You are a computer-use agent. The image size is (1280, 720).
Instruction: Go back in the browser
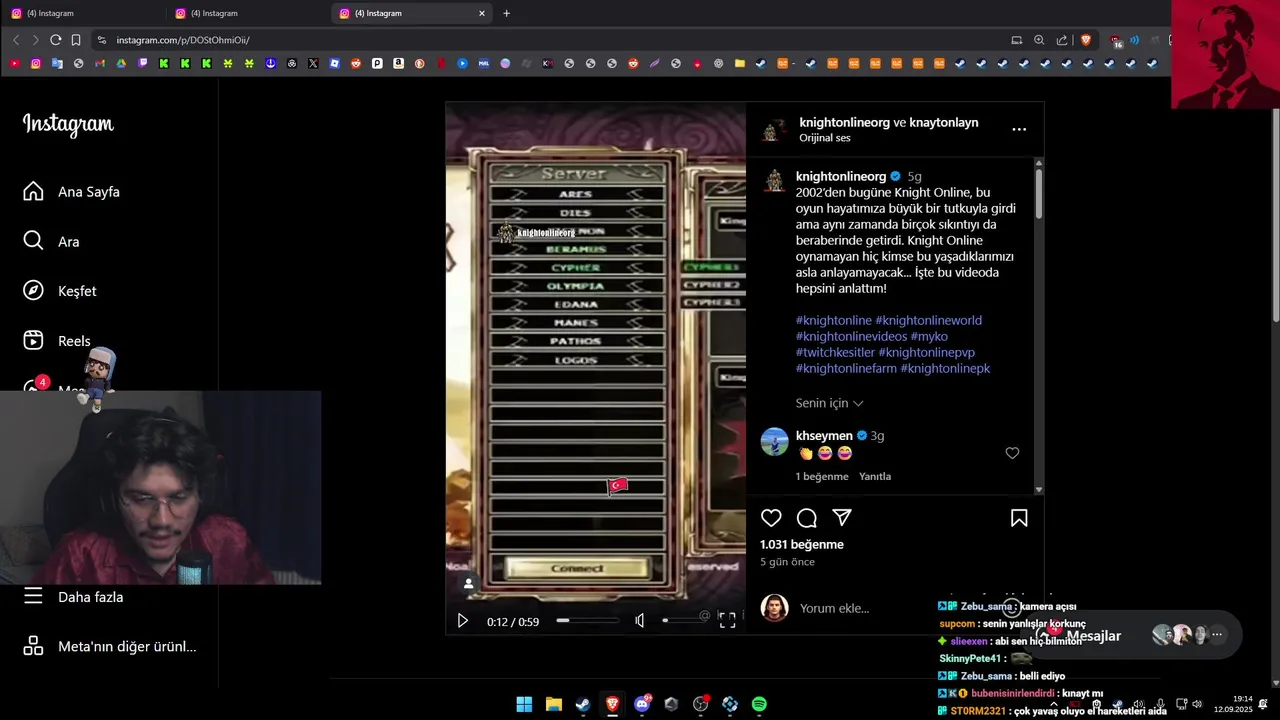pyautogui.click(x=16, y=40)
